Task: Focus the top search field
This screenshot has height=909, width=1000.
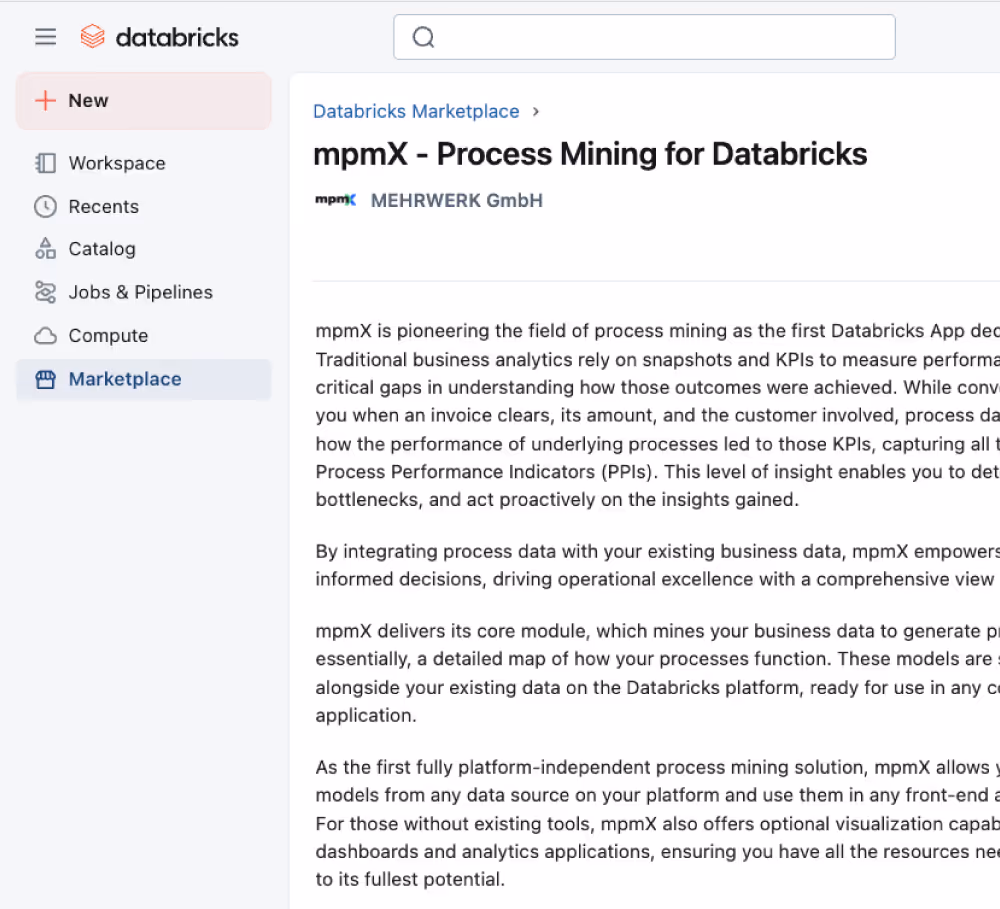Action: 644,38
